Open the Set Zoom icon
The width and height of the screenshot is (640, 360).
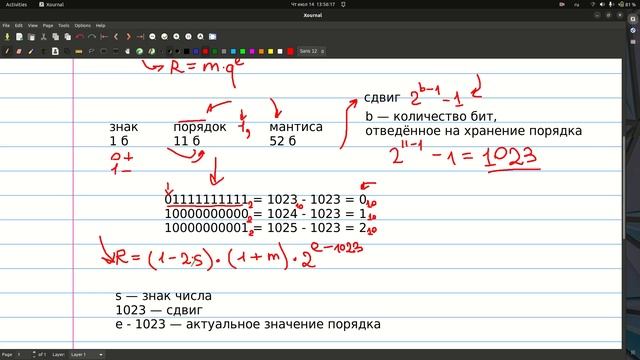pos(200,37)
